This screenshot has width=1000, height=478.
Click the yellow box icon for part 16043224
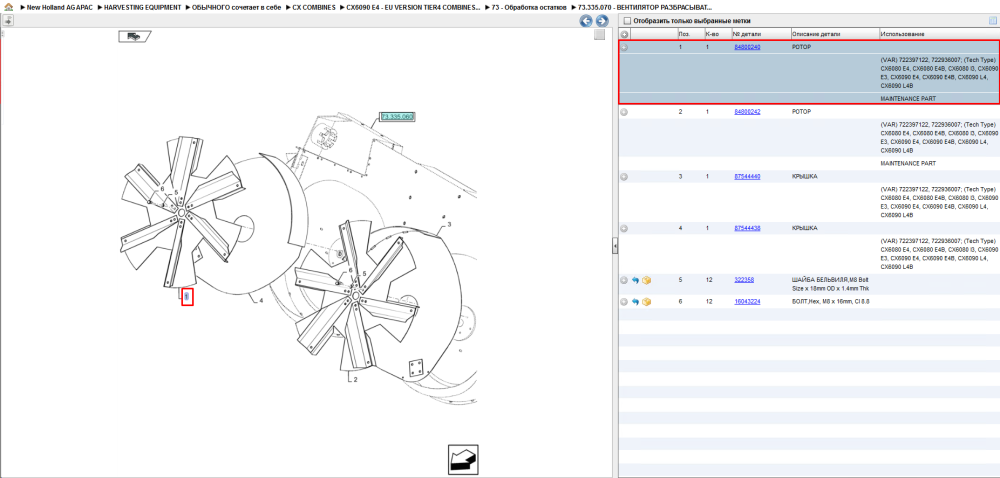[647, 301]
